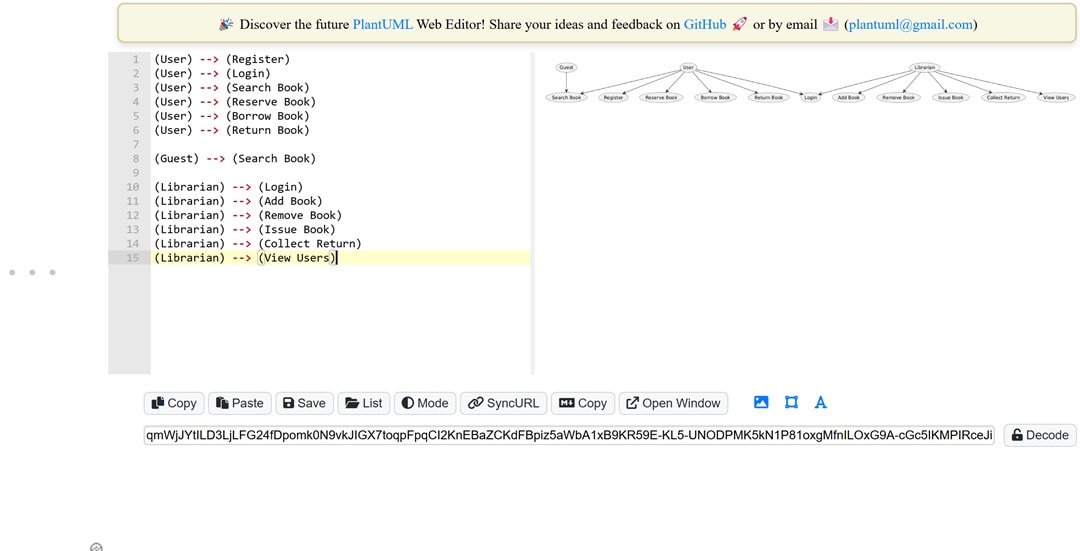Screen dimensions: 1080x551
Task: Click the party popper icon in banner
Action: tap(226, 25)
